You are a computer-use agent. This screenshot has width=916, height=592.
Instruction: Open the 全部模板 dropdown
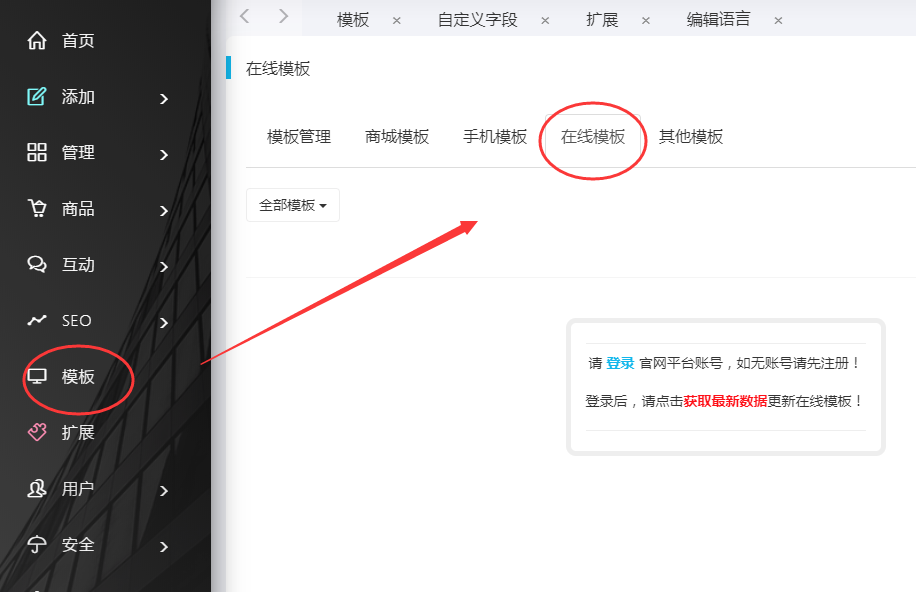[x=292, y=205]
